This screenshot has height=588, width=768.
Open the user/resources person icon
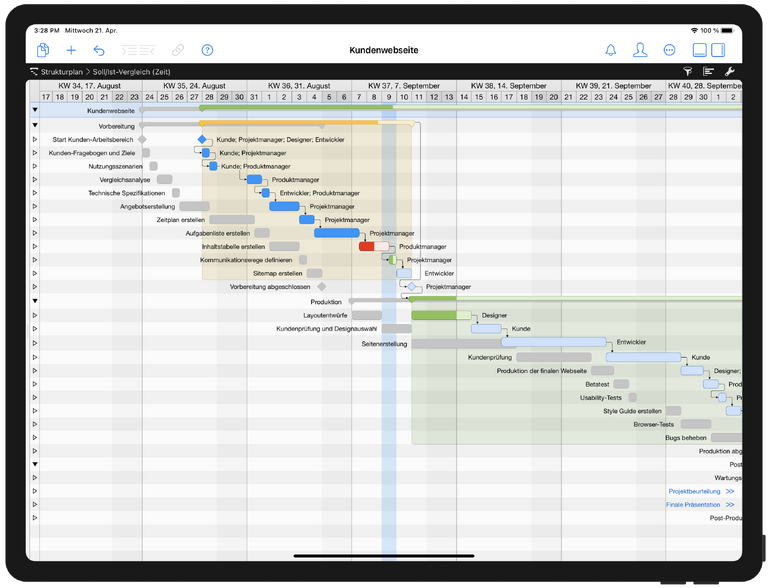coord(640,50)
